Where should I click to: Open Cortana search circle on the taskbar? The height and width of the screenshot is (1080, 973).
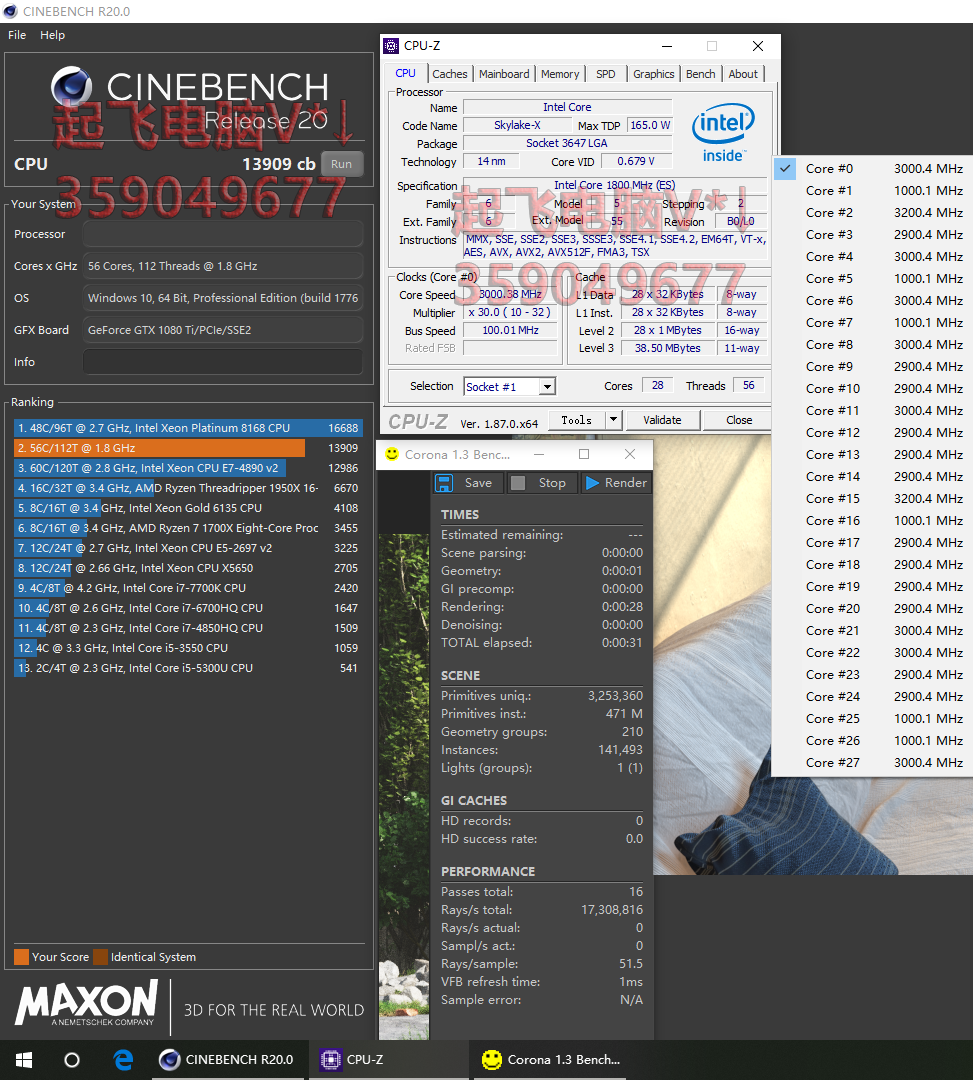tap(72, 1059)
